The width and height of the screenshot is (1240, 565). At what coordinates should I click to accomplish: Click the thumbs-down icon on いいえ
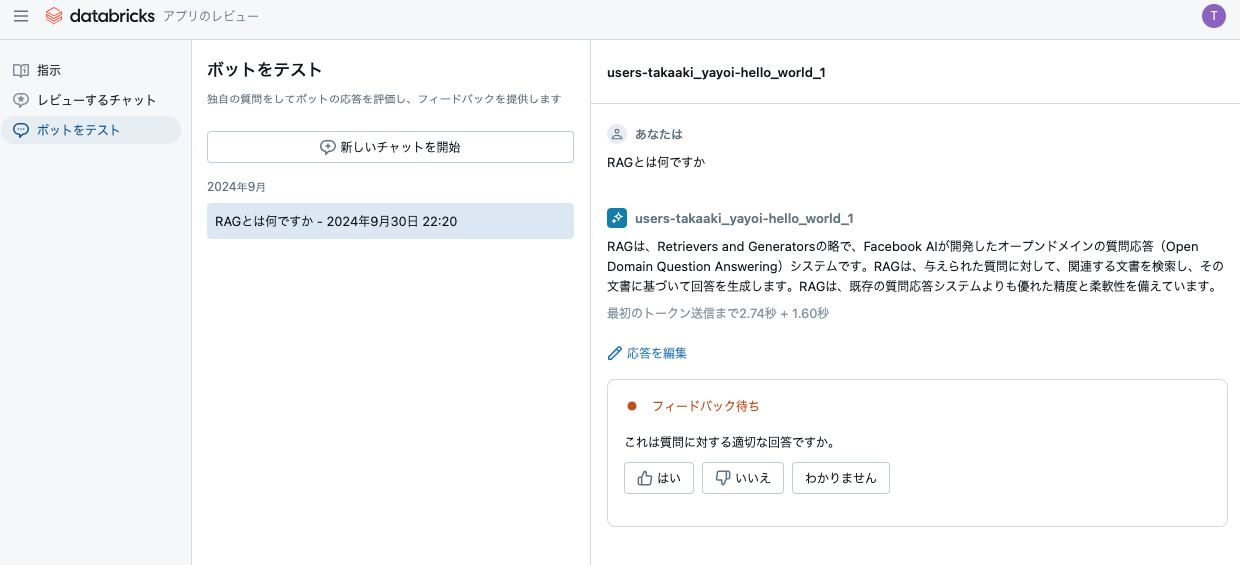pyautogui.click(x=723, y=478)
